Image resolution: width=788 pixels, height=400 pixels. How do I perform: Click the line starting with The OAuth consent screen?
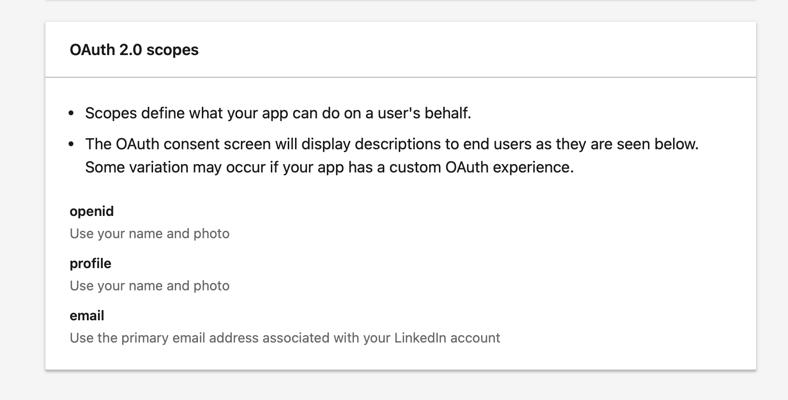392,144
